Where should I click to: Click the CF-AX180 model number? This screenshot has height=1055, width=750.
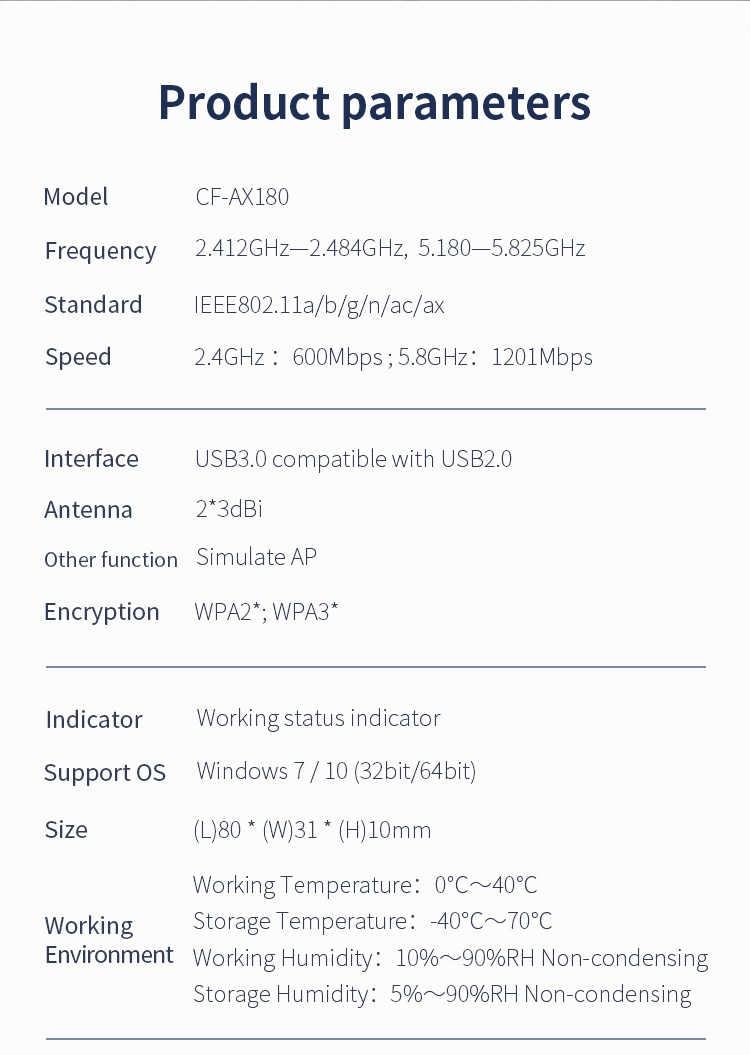pyautogui.click(x=242, y=197)
